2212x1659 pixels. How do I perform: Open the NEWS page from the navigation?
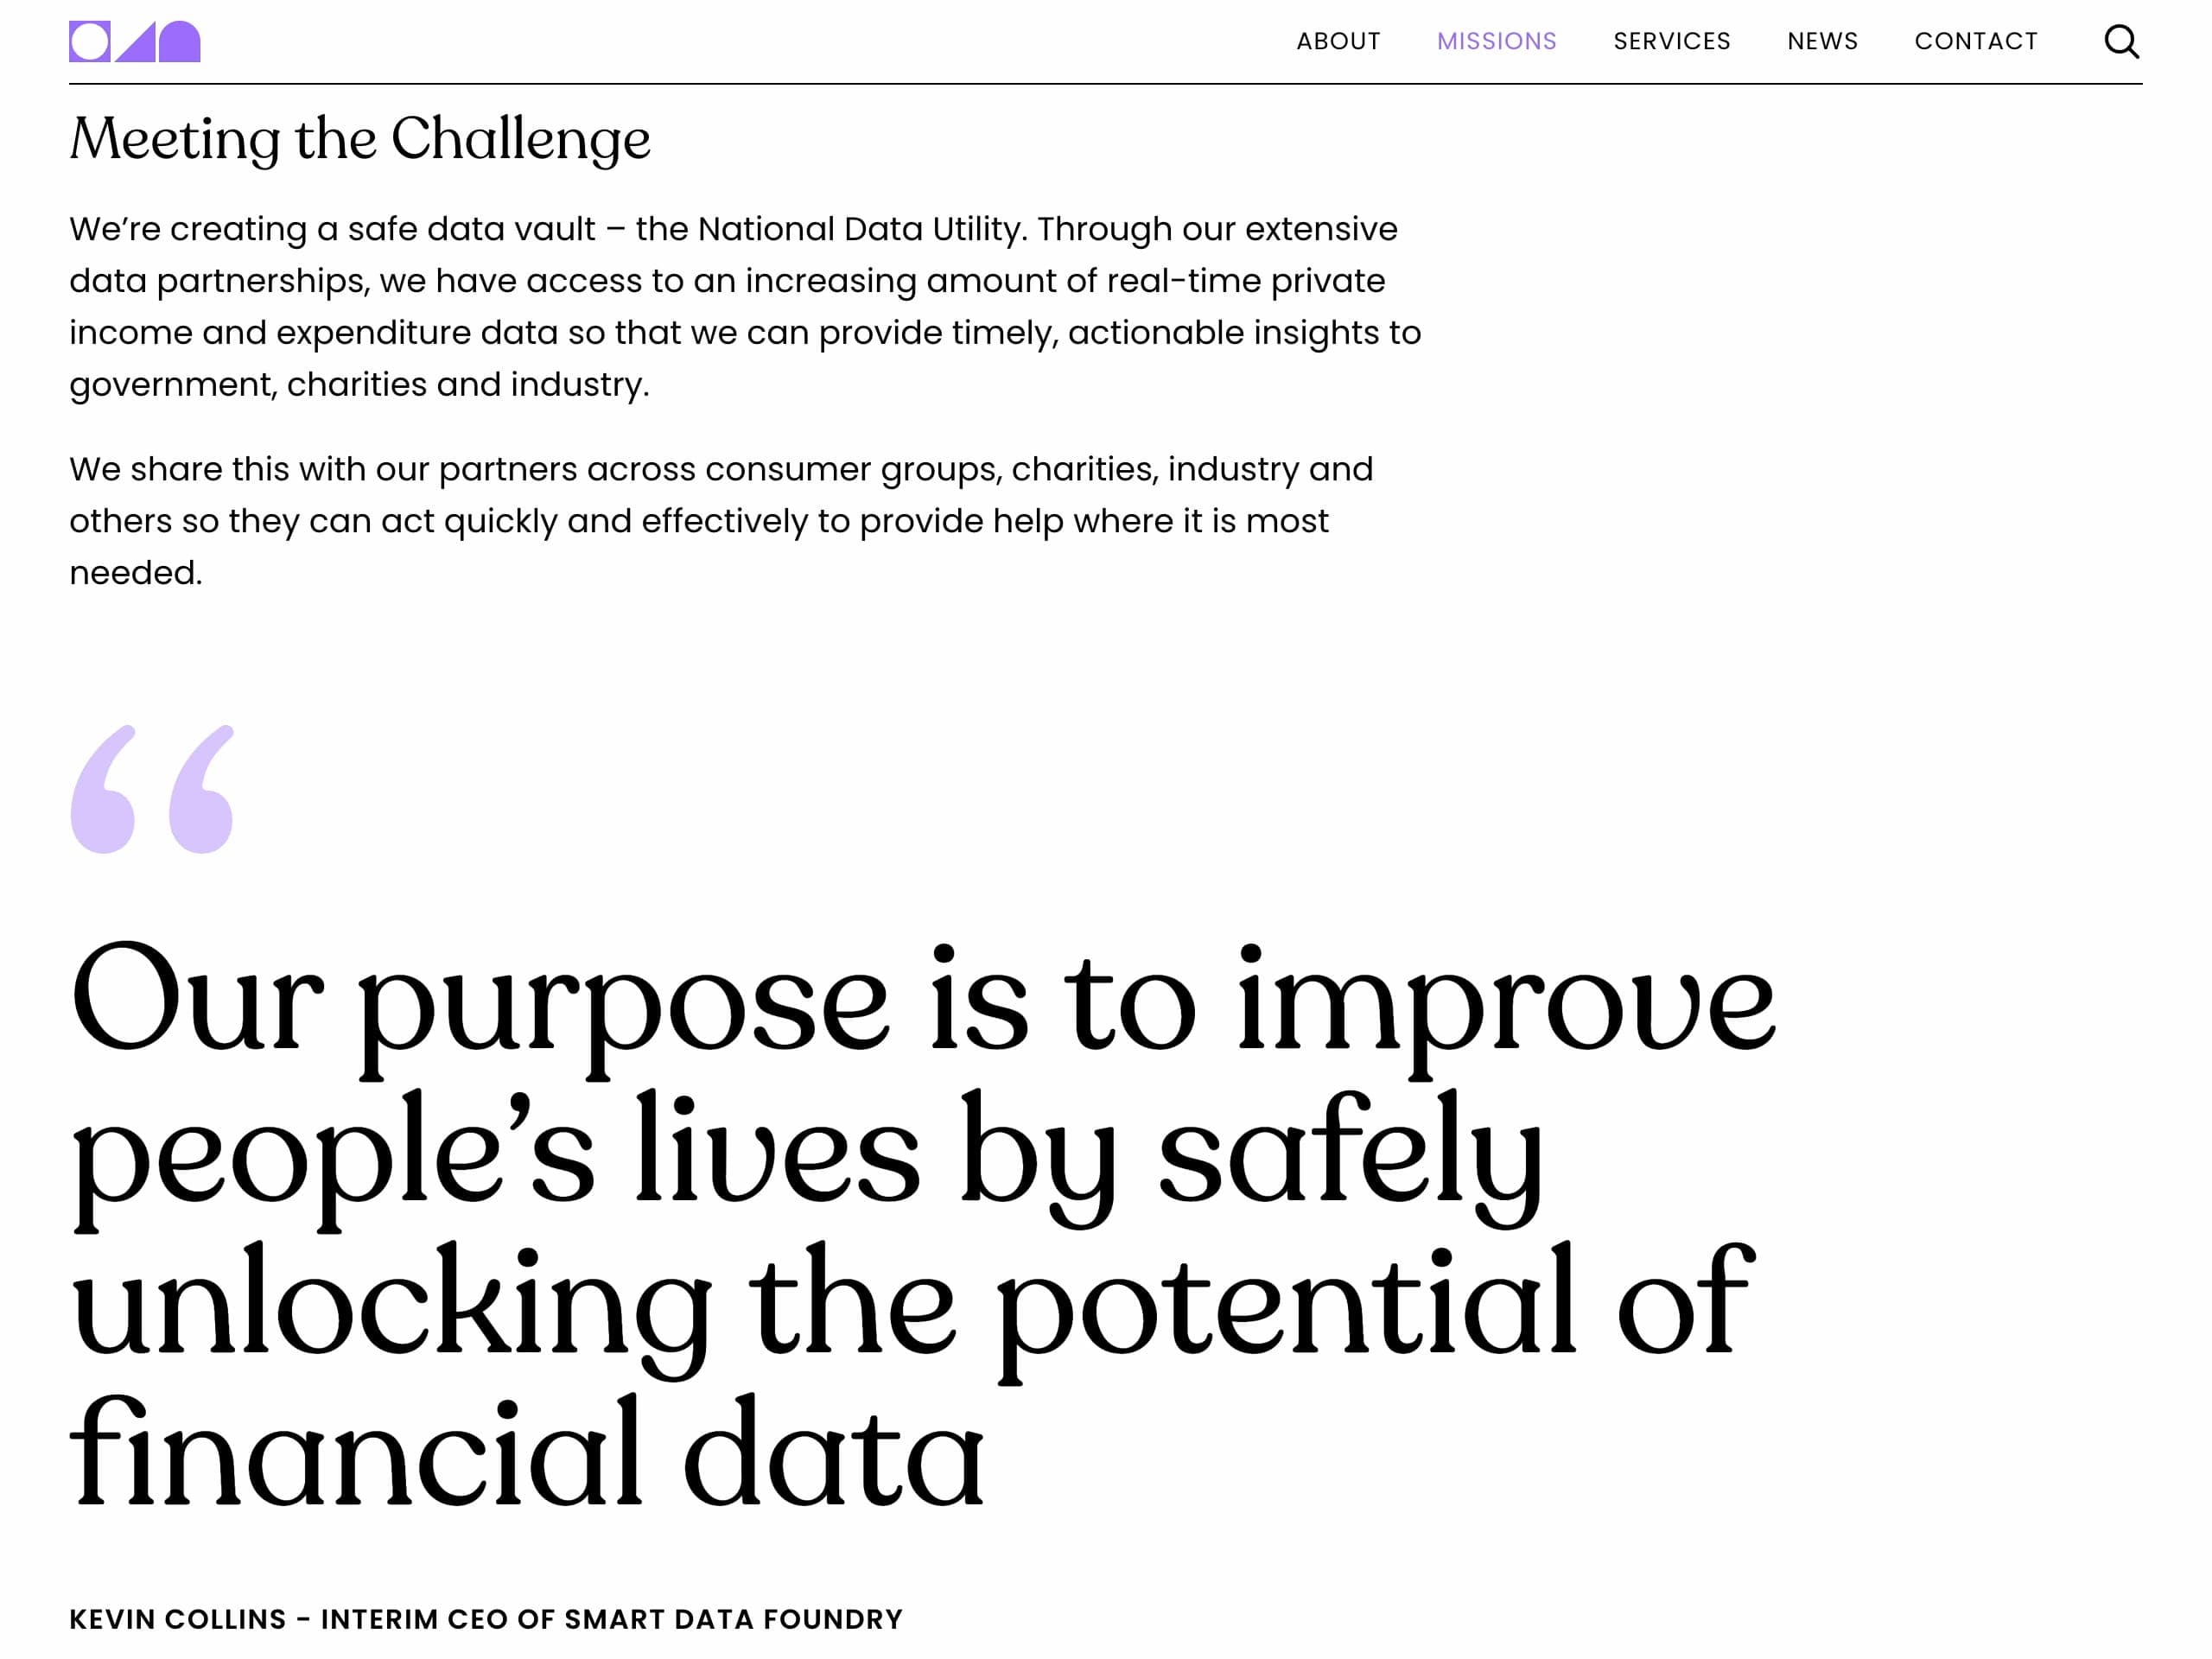(x=1822, y=41)
